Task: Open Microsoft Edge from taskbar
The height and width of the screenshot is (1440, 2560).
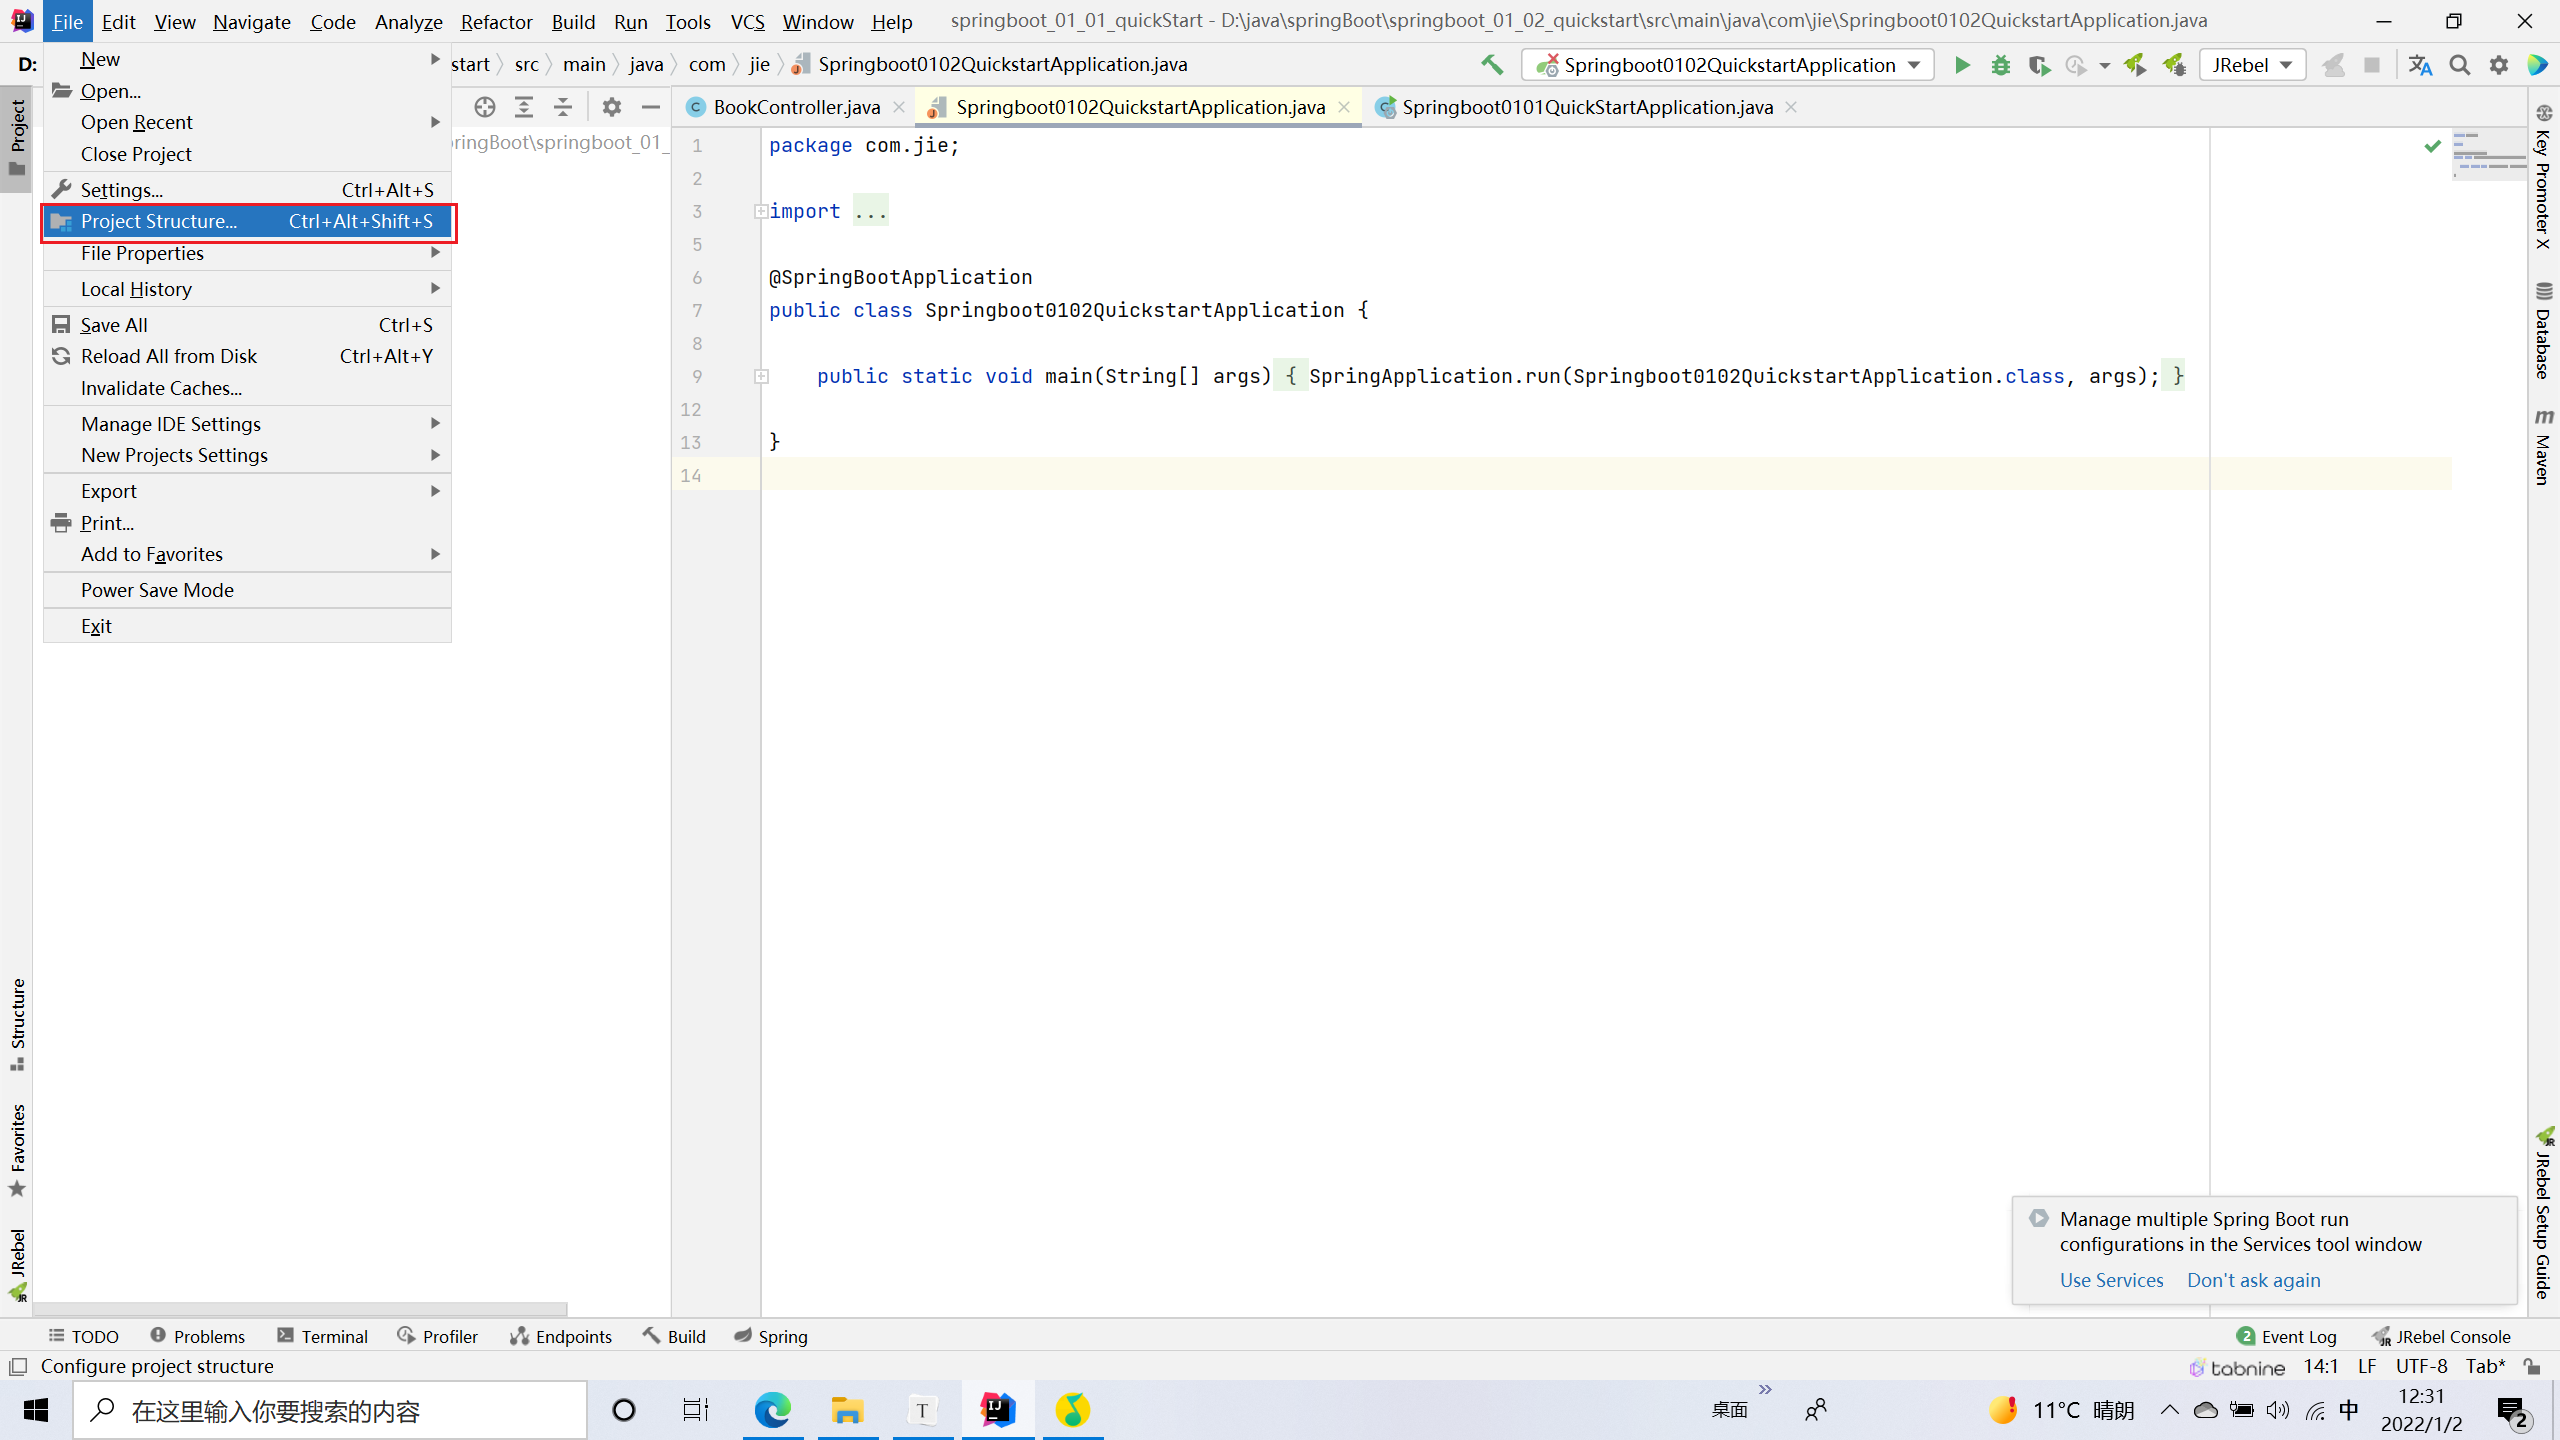Action: pyautogui.click(x=772, y=1410)
